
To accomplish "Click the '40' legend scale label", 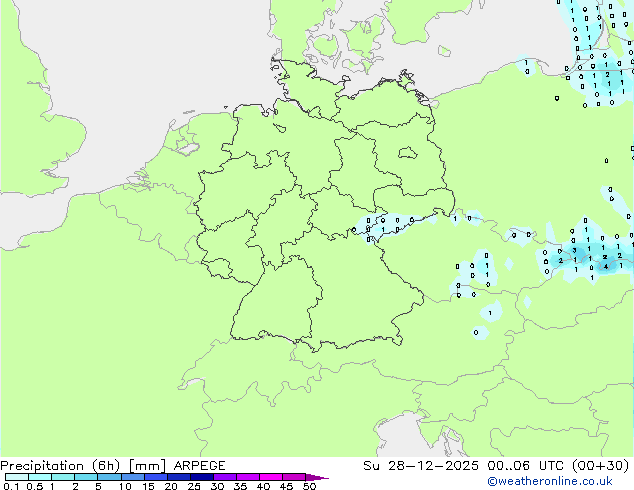I will 263,486.
